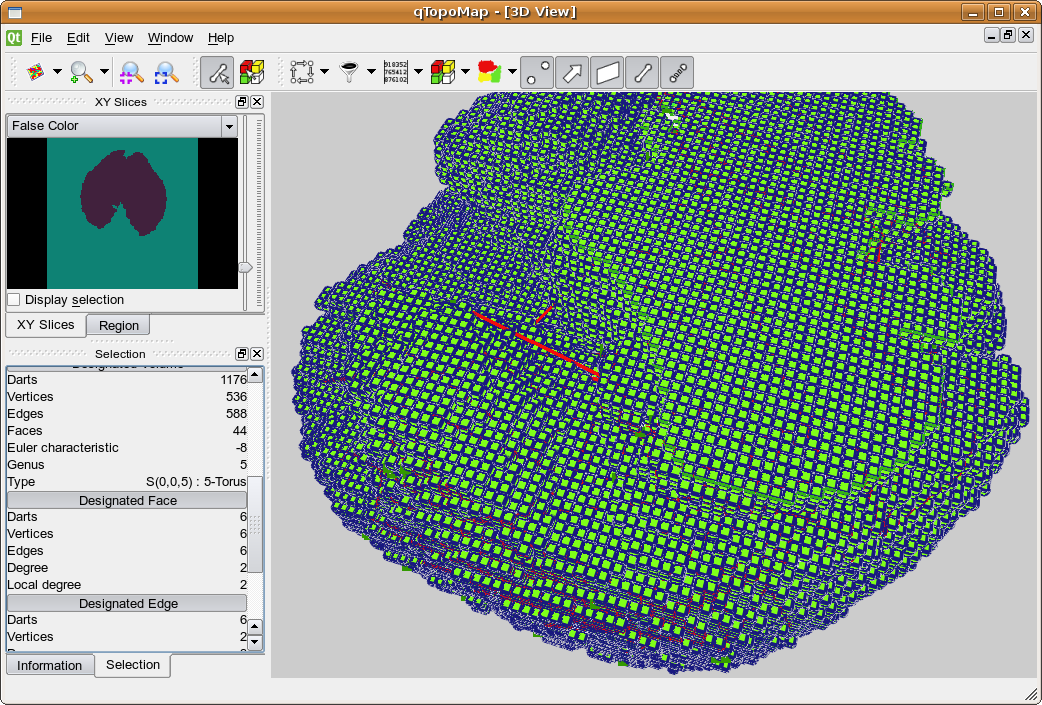Expand the dropdown arrow beside zoom in

(104, 72)
